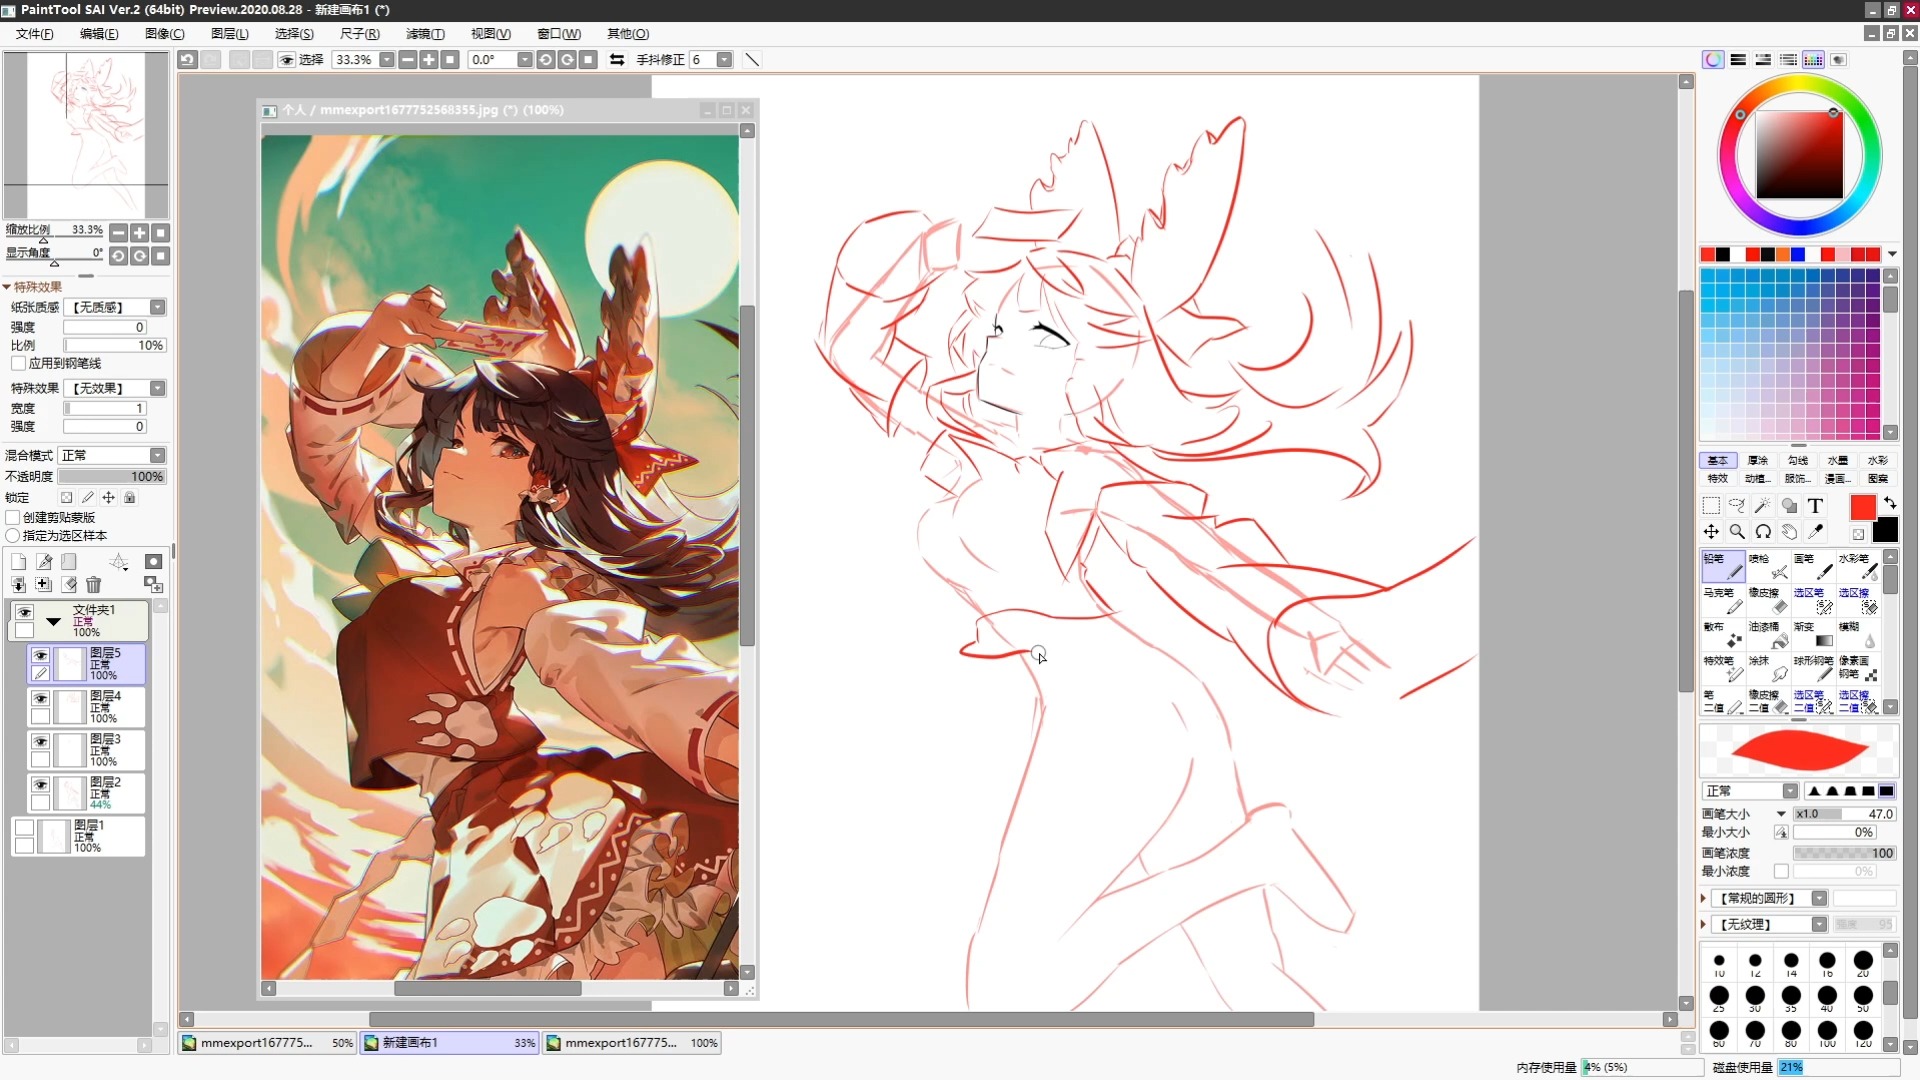The width and height of the screenshot is (1920, 1080).
Task: Check the 应用到钢笔线 checkbox
Action: (17, 364)
